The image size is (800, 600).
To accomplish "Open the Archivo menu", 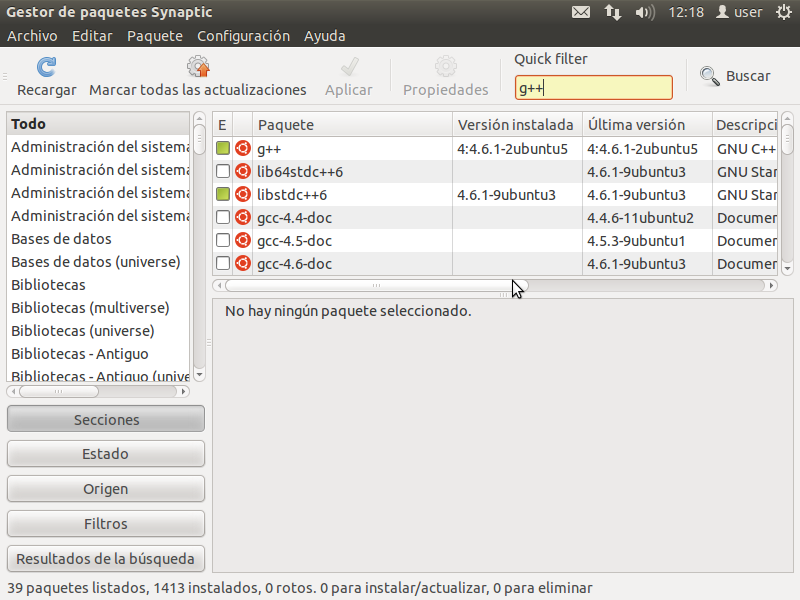I will (32, 36).
